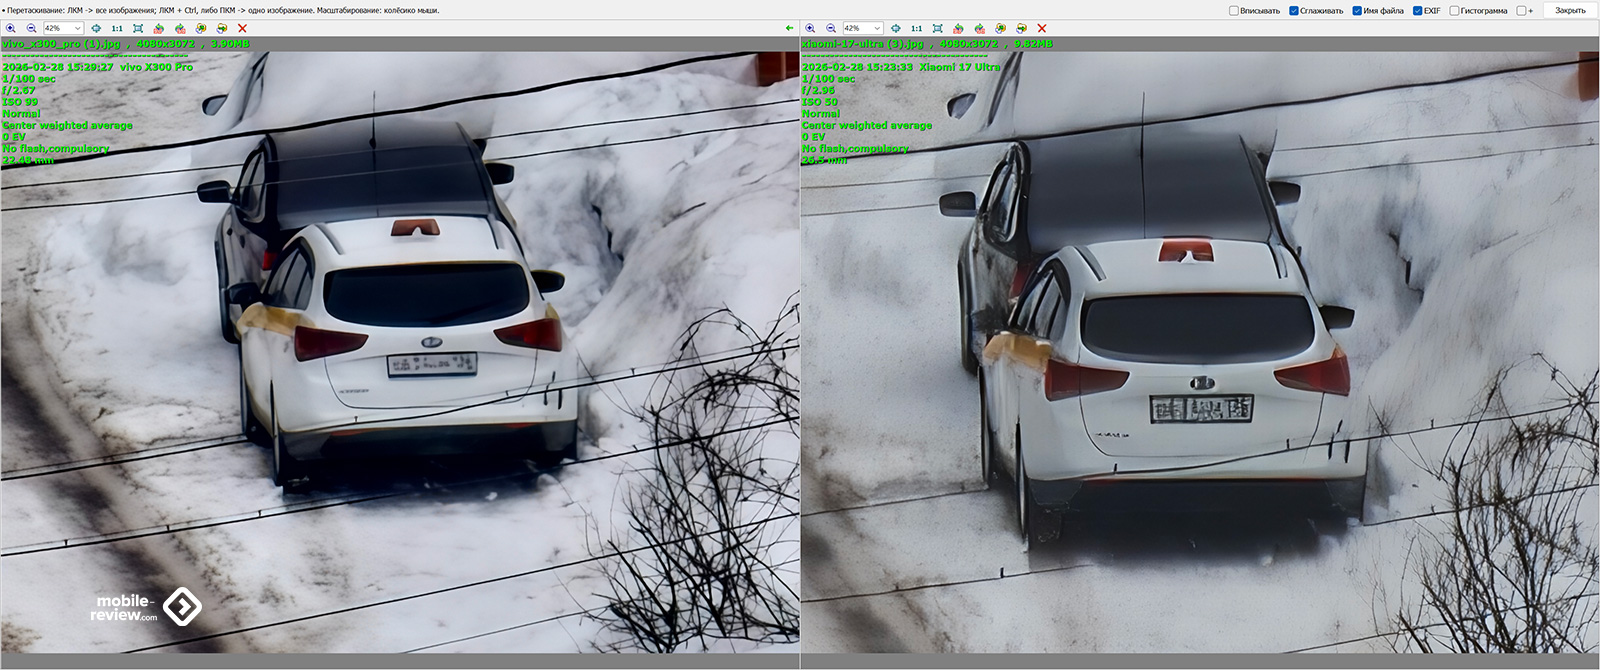Enable the Вписывать checkbox
Screen dimensions: 1600x670
(x=1234, y=11)
